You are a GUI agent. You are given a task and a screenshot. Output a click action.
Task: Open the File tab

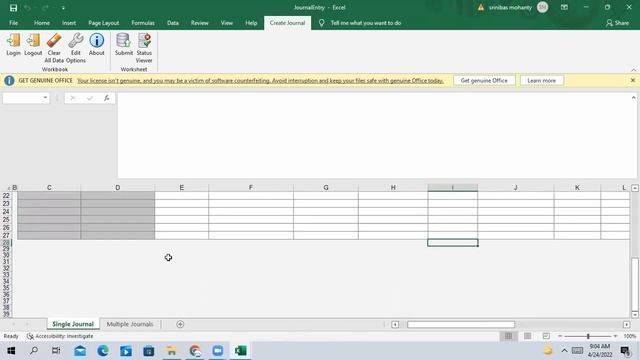[x=13, y=23]
